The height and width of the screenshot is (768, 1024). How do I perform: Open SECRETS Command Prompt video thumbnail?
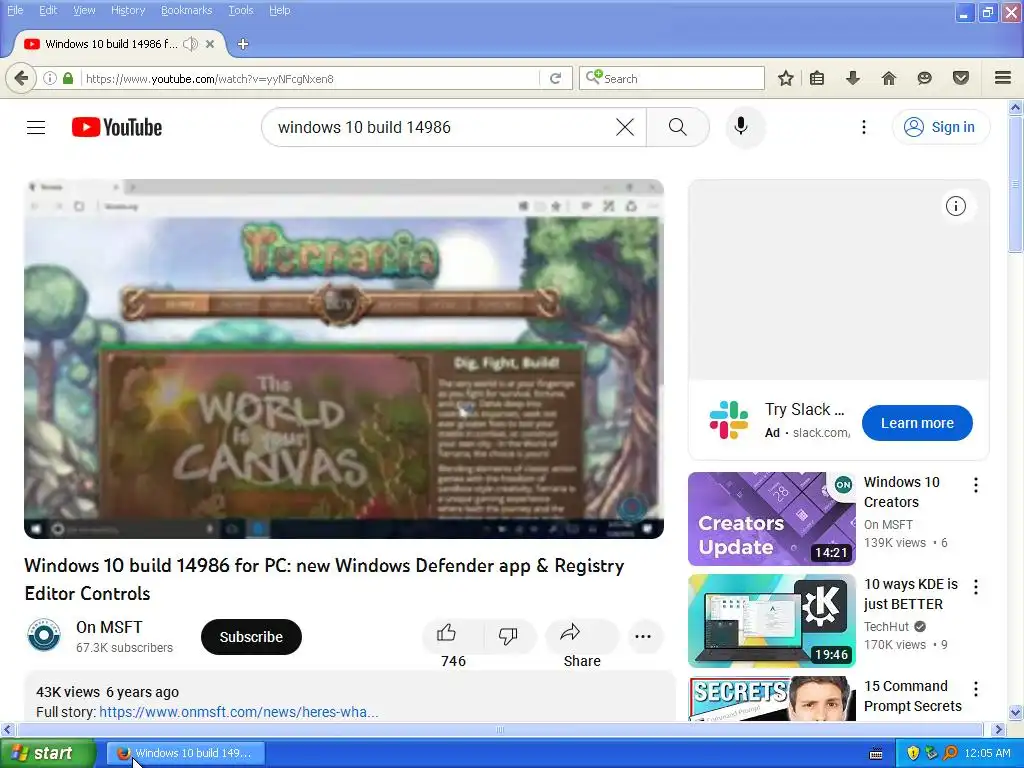[772, 699]
